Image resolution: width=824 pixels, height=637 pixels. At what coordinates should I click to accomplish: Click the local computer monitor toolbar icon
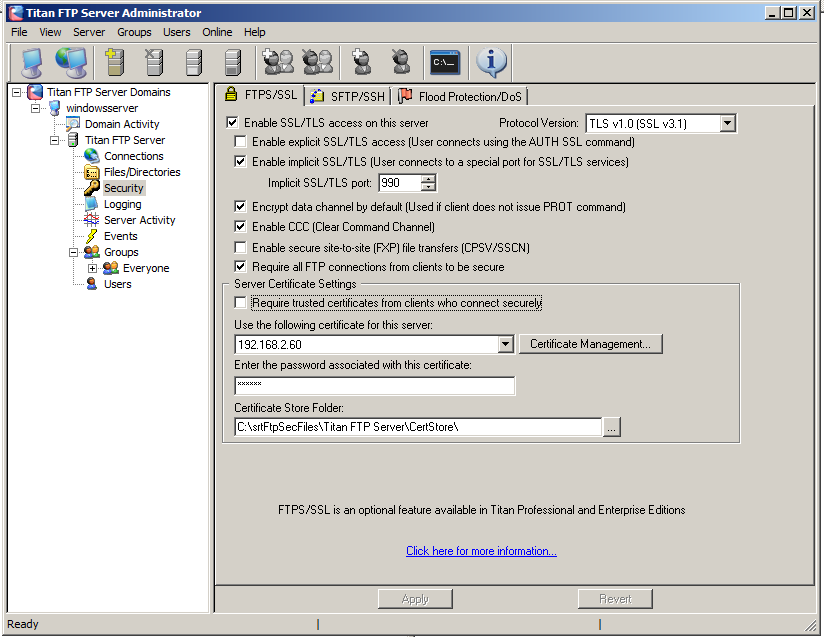click(32, 62)
